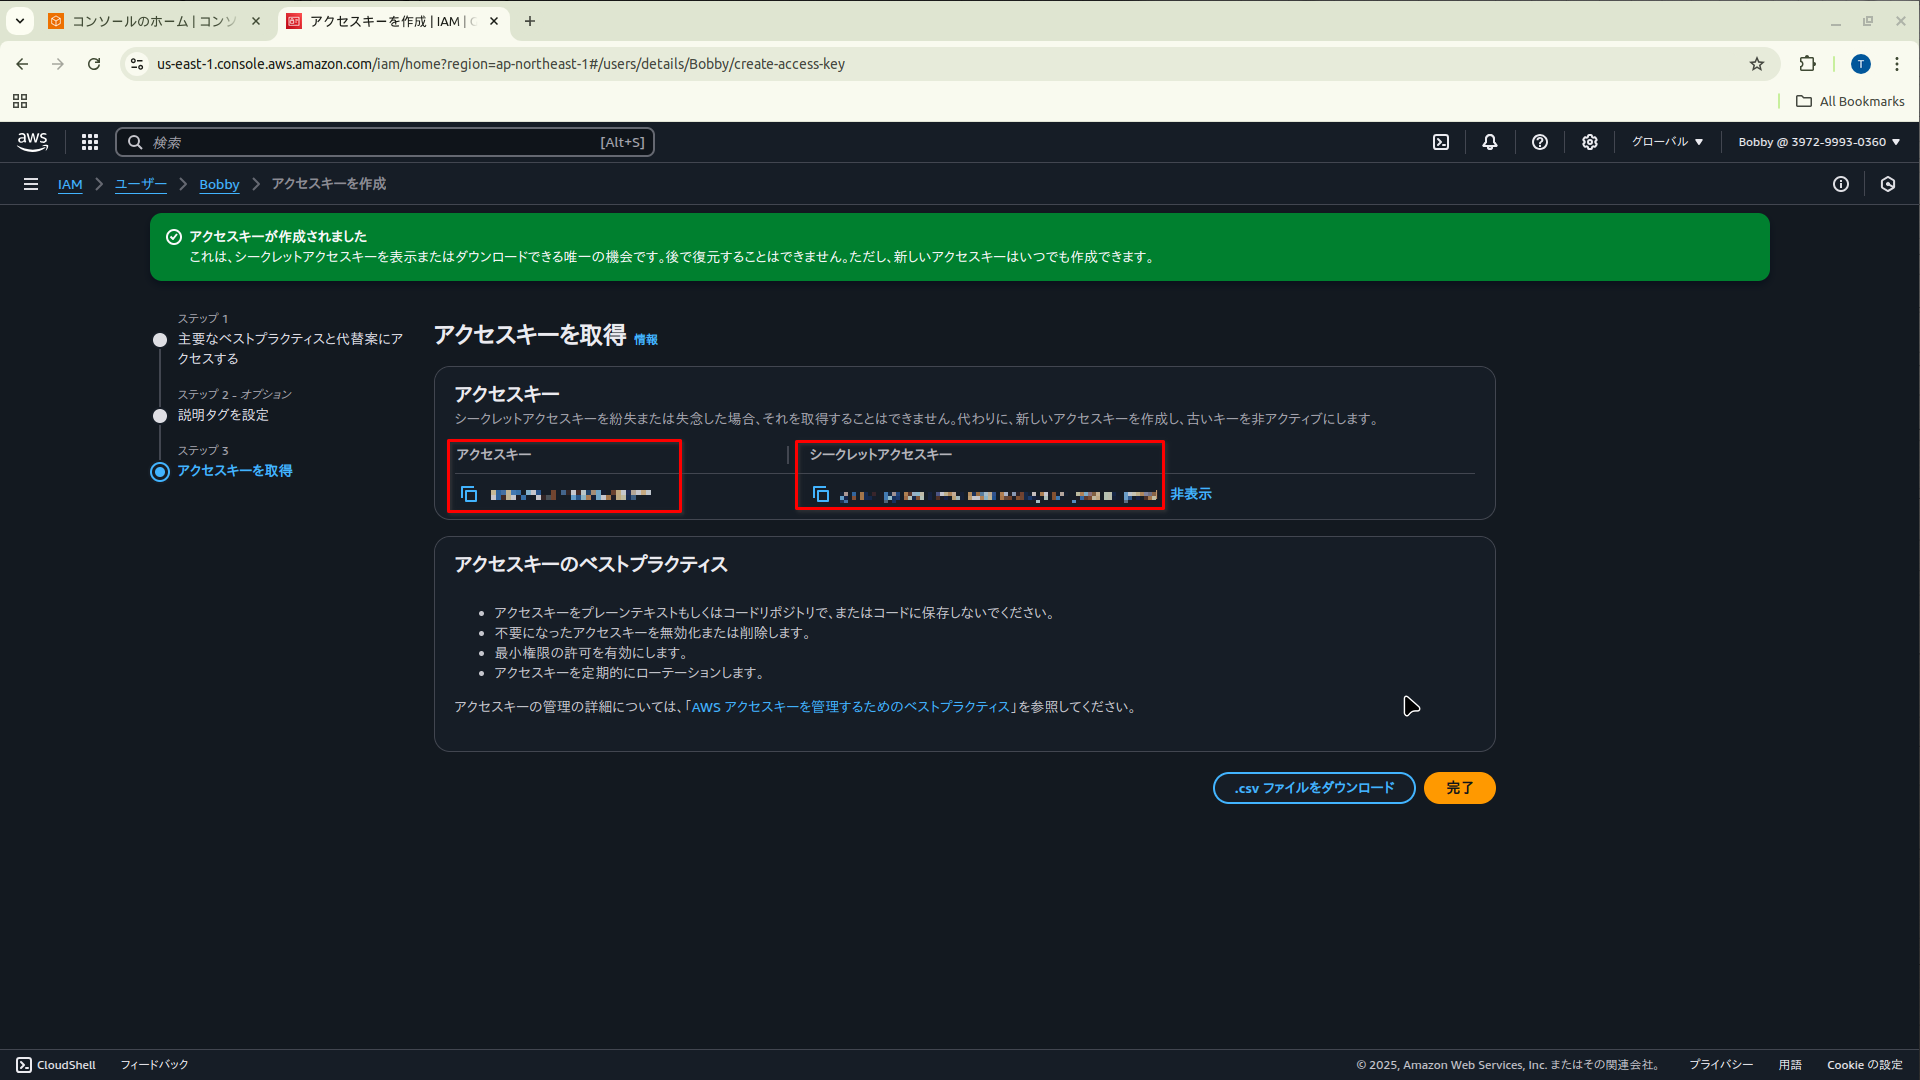
Task: Hide the secret access key (非表示)
Action: pyautogui.click(x=1191, y=494)
